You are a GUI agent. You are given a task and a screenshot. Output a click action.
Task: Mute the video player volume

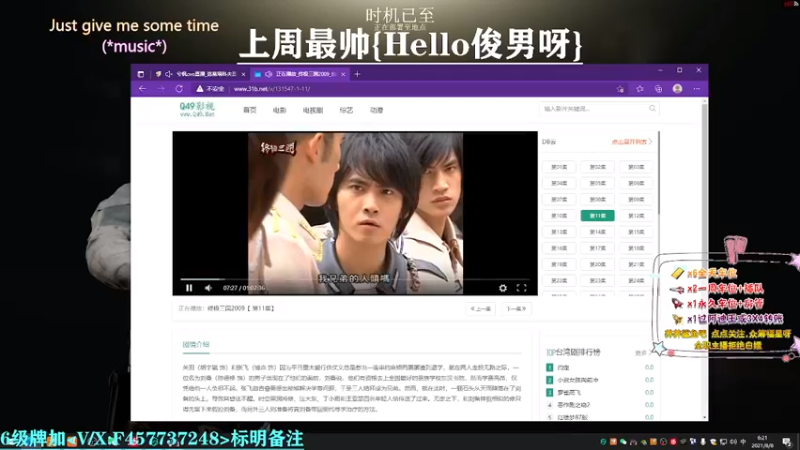point(208,288)
